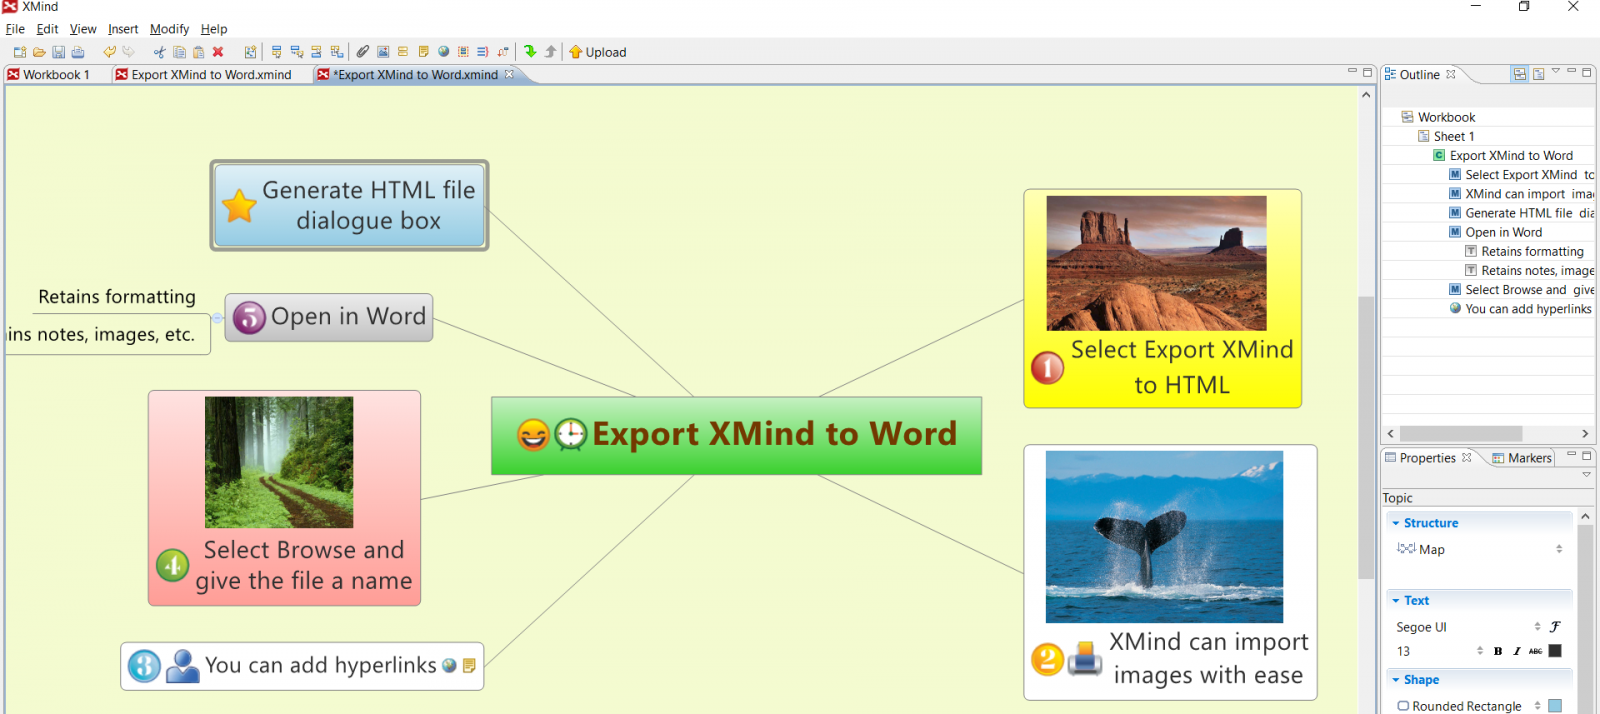
Task: Toggle the Outline show-current-sheet view button
Action: pyautogui.click(x=1539, y=74)
